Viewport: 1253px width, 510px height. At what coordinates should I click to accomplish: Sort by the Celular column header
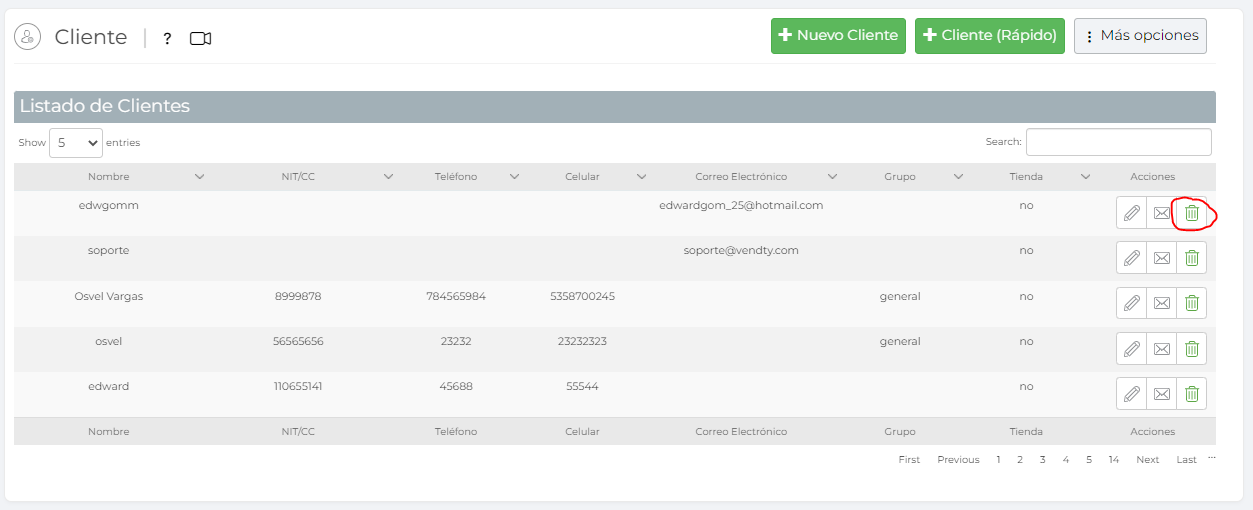coord(582,177)
